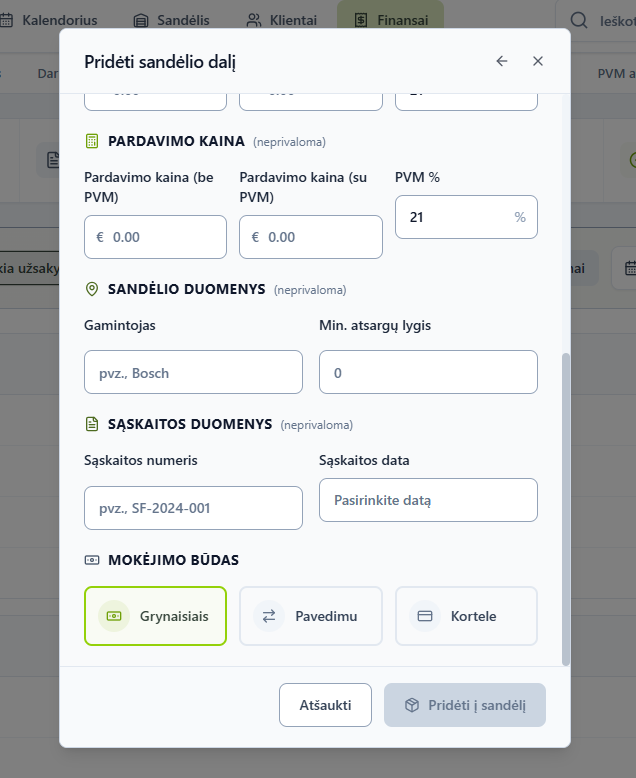The height and width of the screenshot is (778, 636).
Task: Open the Finansai tab
Action: point(390,20)
